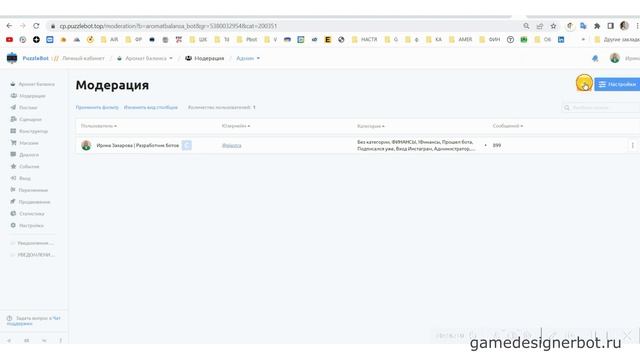Click Личный кабинет breadcrumb link
The image size is (640, 360).
(x=83, y=58)
